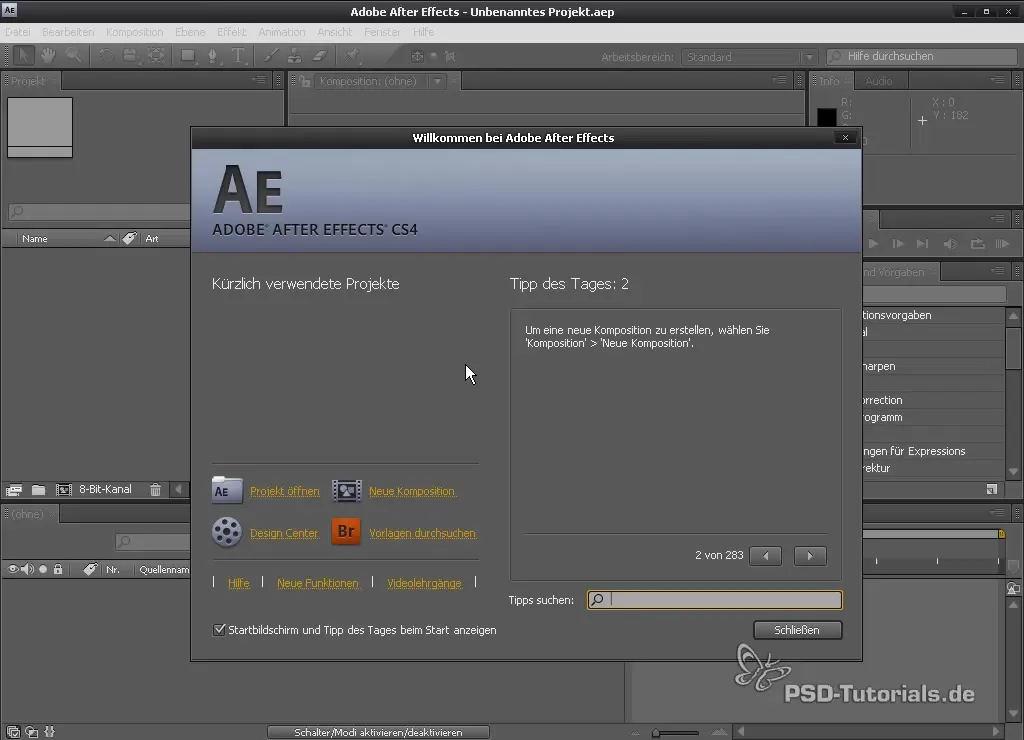Select the Eraser tool

[x=319, y=56]
